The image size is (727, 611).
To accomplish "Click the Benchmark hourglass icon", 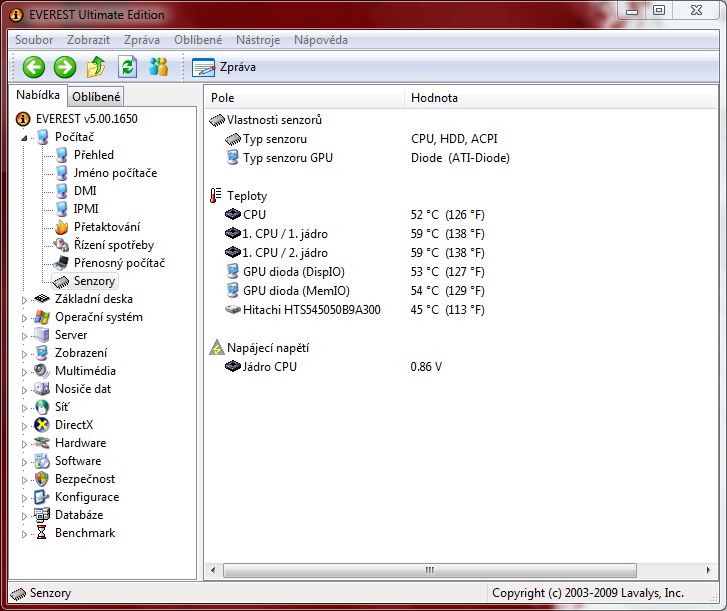I will coord(42,533).
